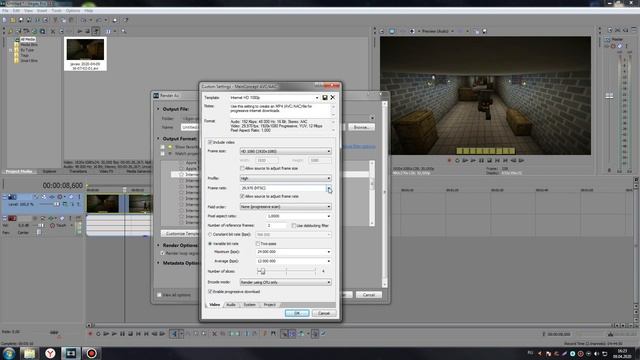Click the Media views icon in Project Media toolbar
Image resolution: width=640 pixels, height=360 pixels.
click(x=109, y=31)
